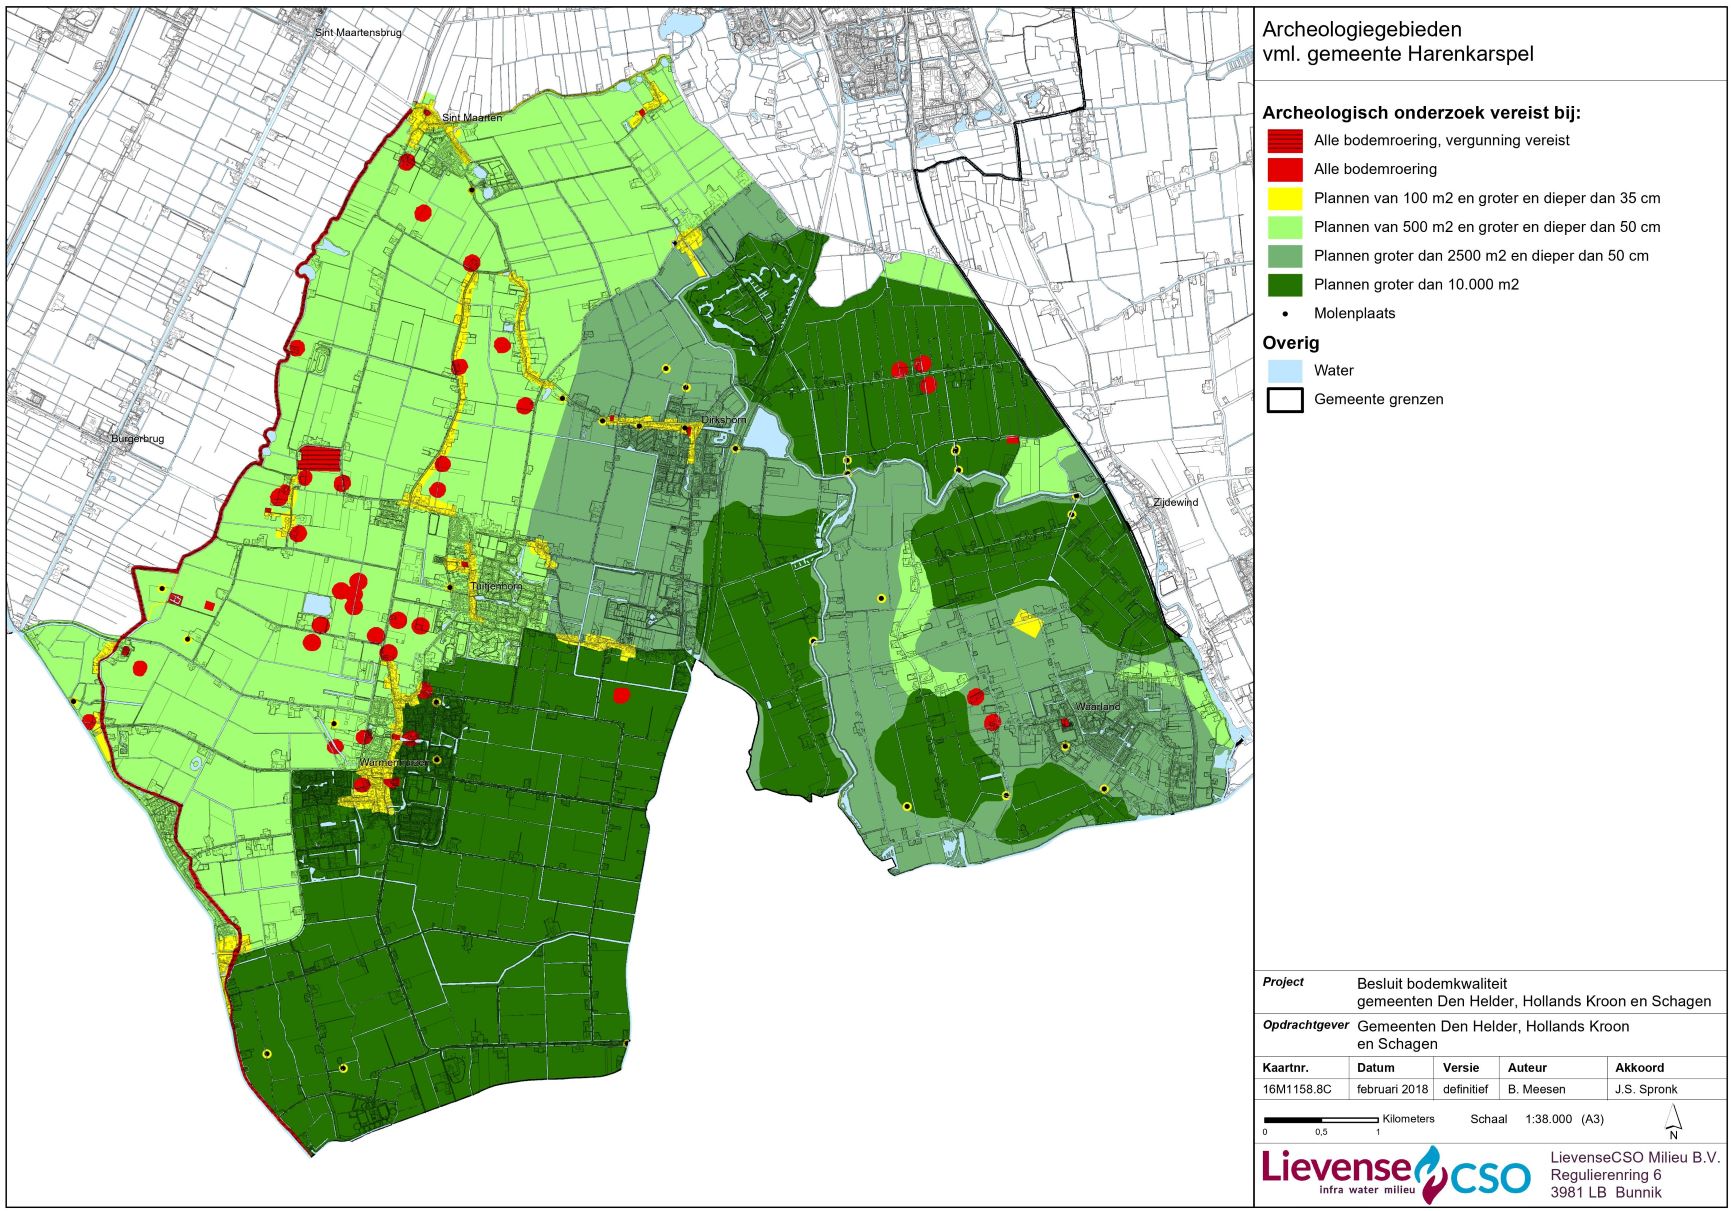Click the Lievense CSO company logo
Viewport: 1731px width, 1211px height.
tap(1395, 1173)
